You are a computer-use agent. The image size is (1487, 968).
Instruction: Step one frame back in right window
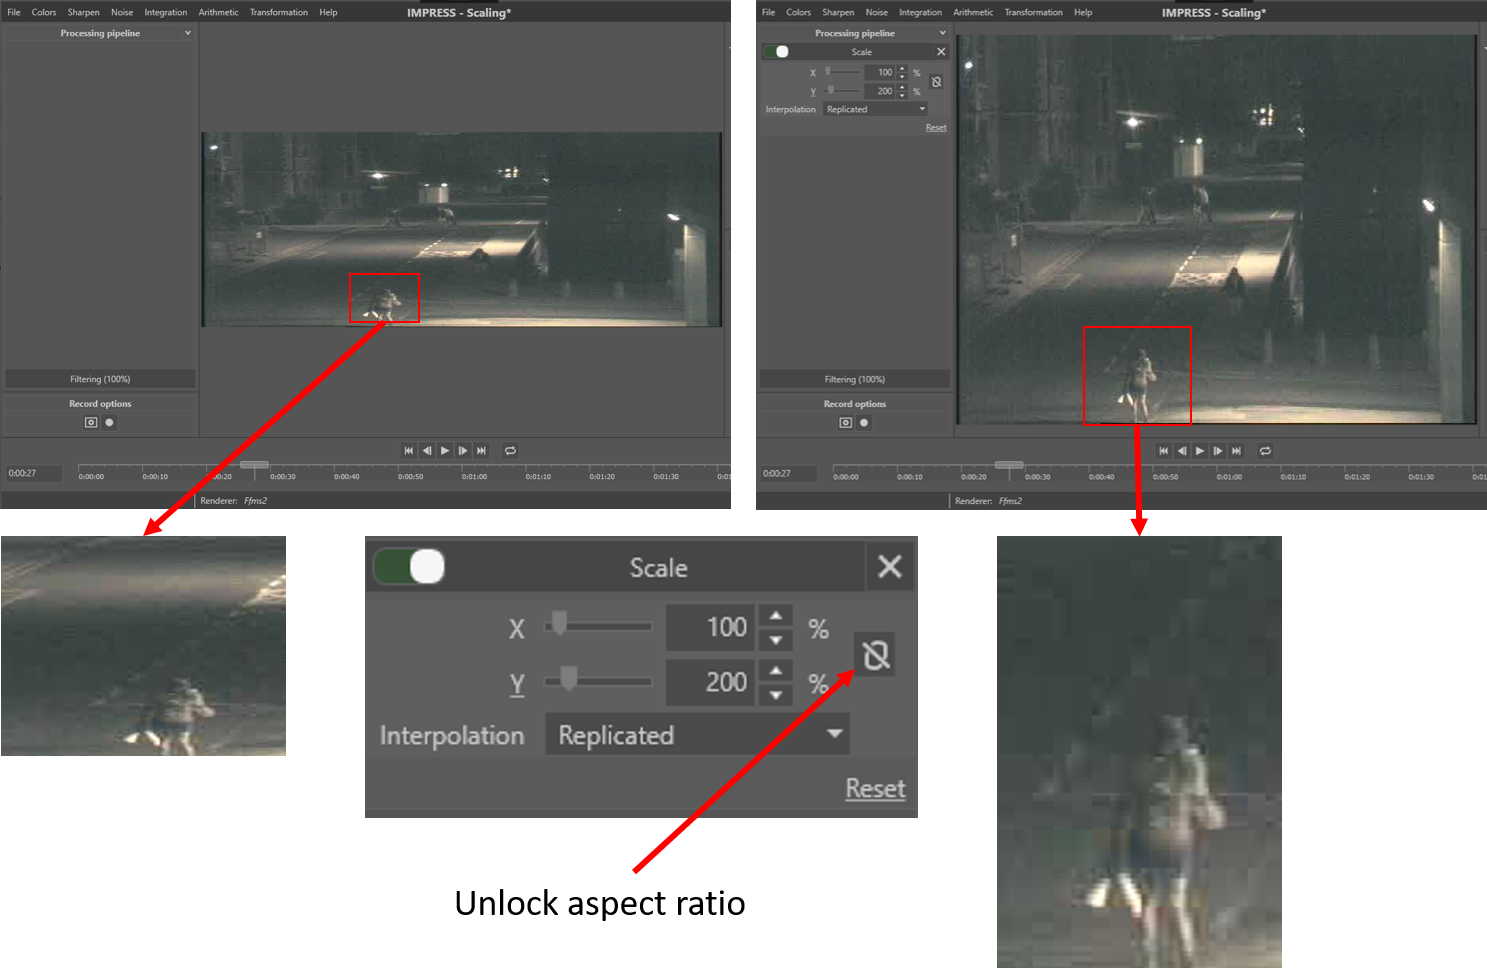click(1182, 451)
